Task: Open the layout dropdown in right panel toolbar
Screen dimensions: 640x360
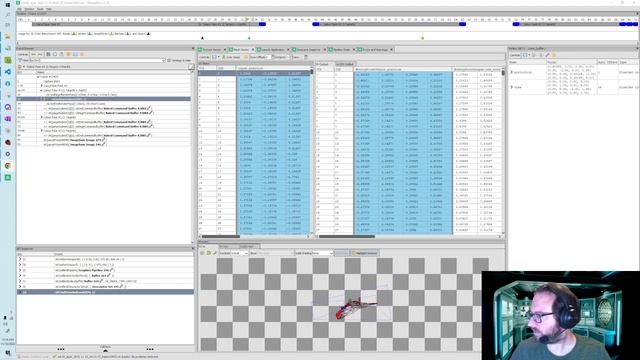Action: click(x=526, y=55)
